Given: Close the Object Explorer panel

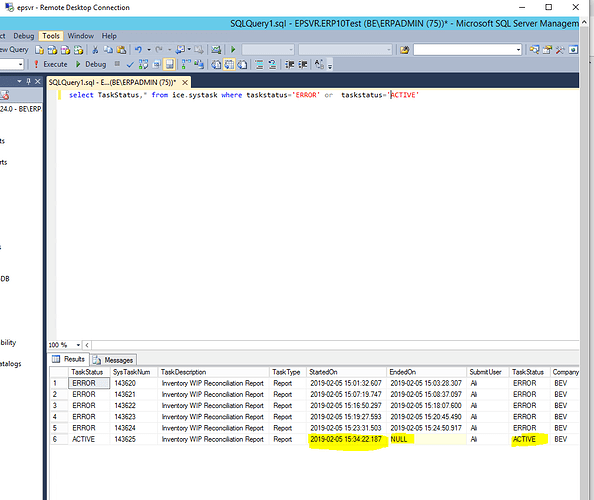Looking at the screenshot, I should (38, 81).
